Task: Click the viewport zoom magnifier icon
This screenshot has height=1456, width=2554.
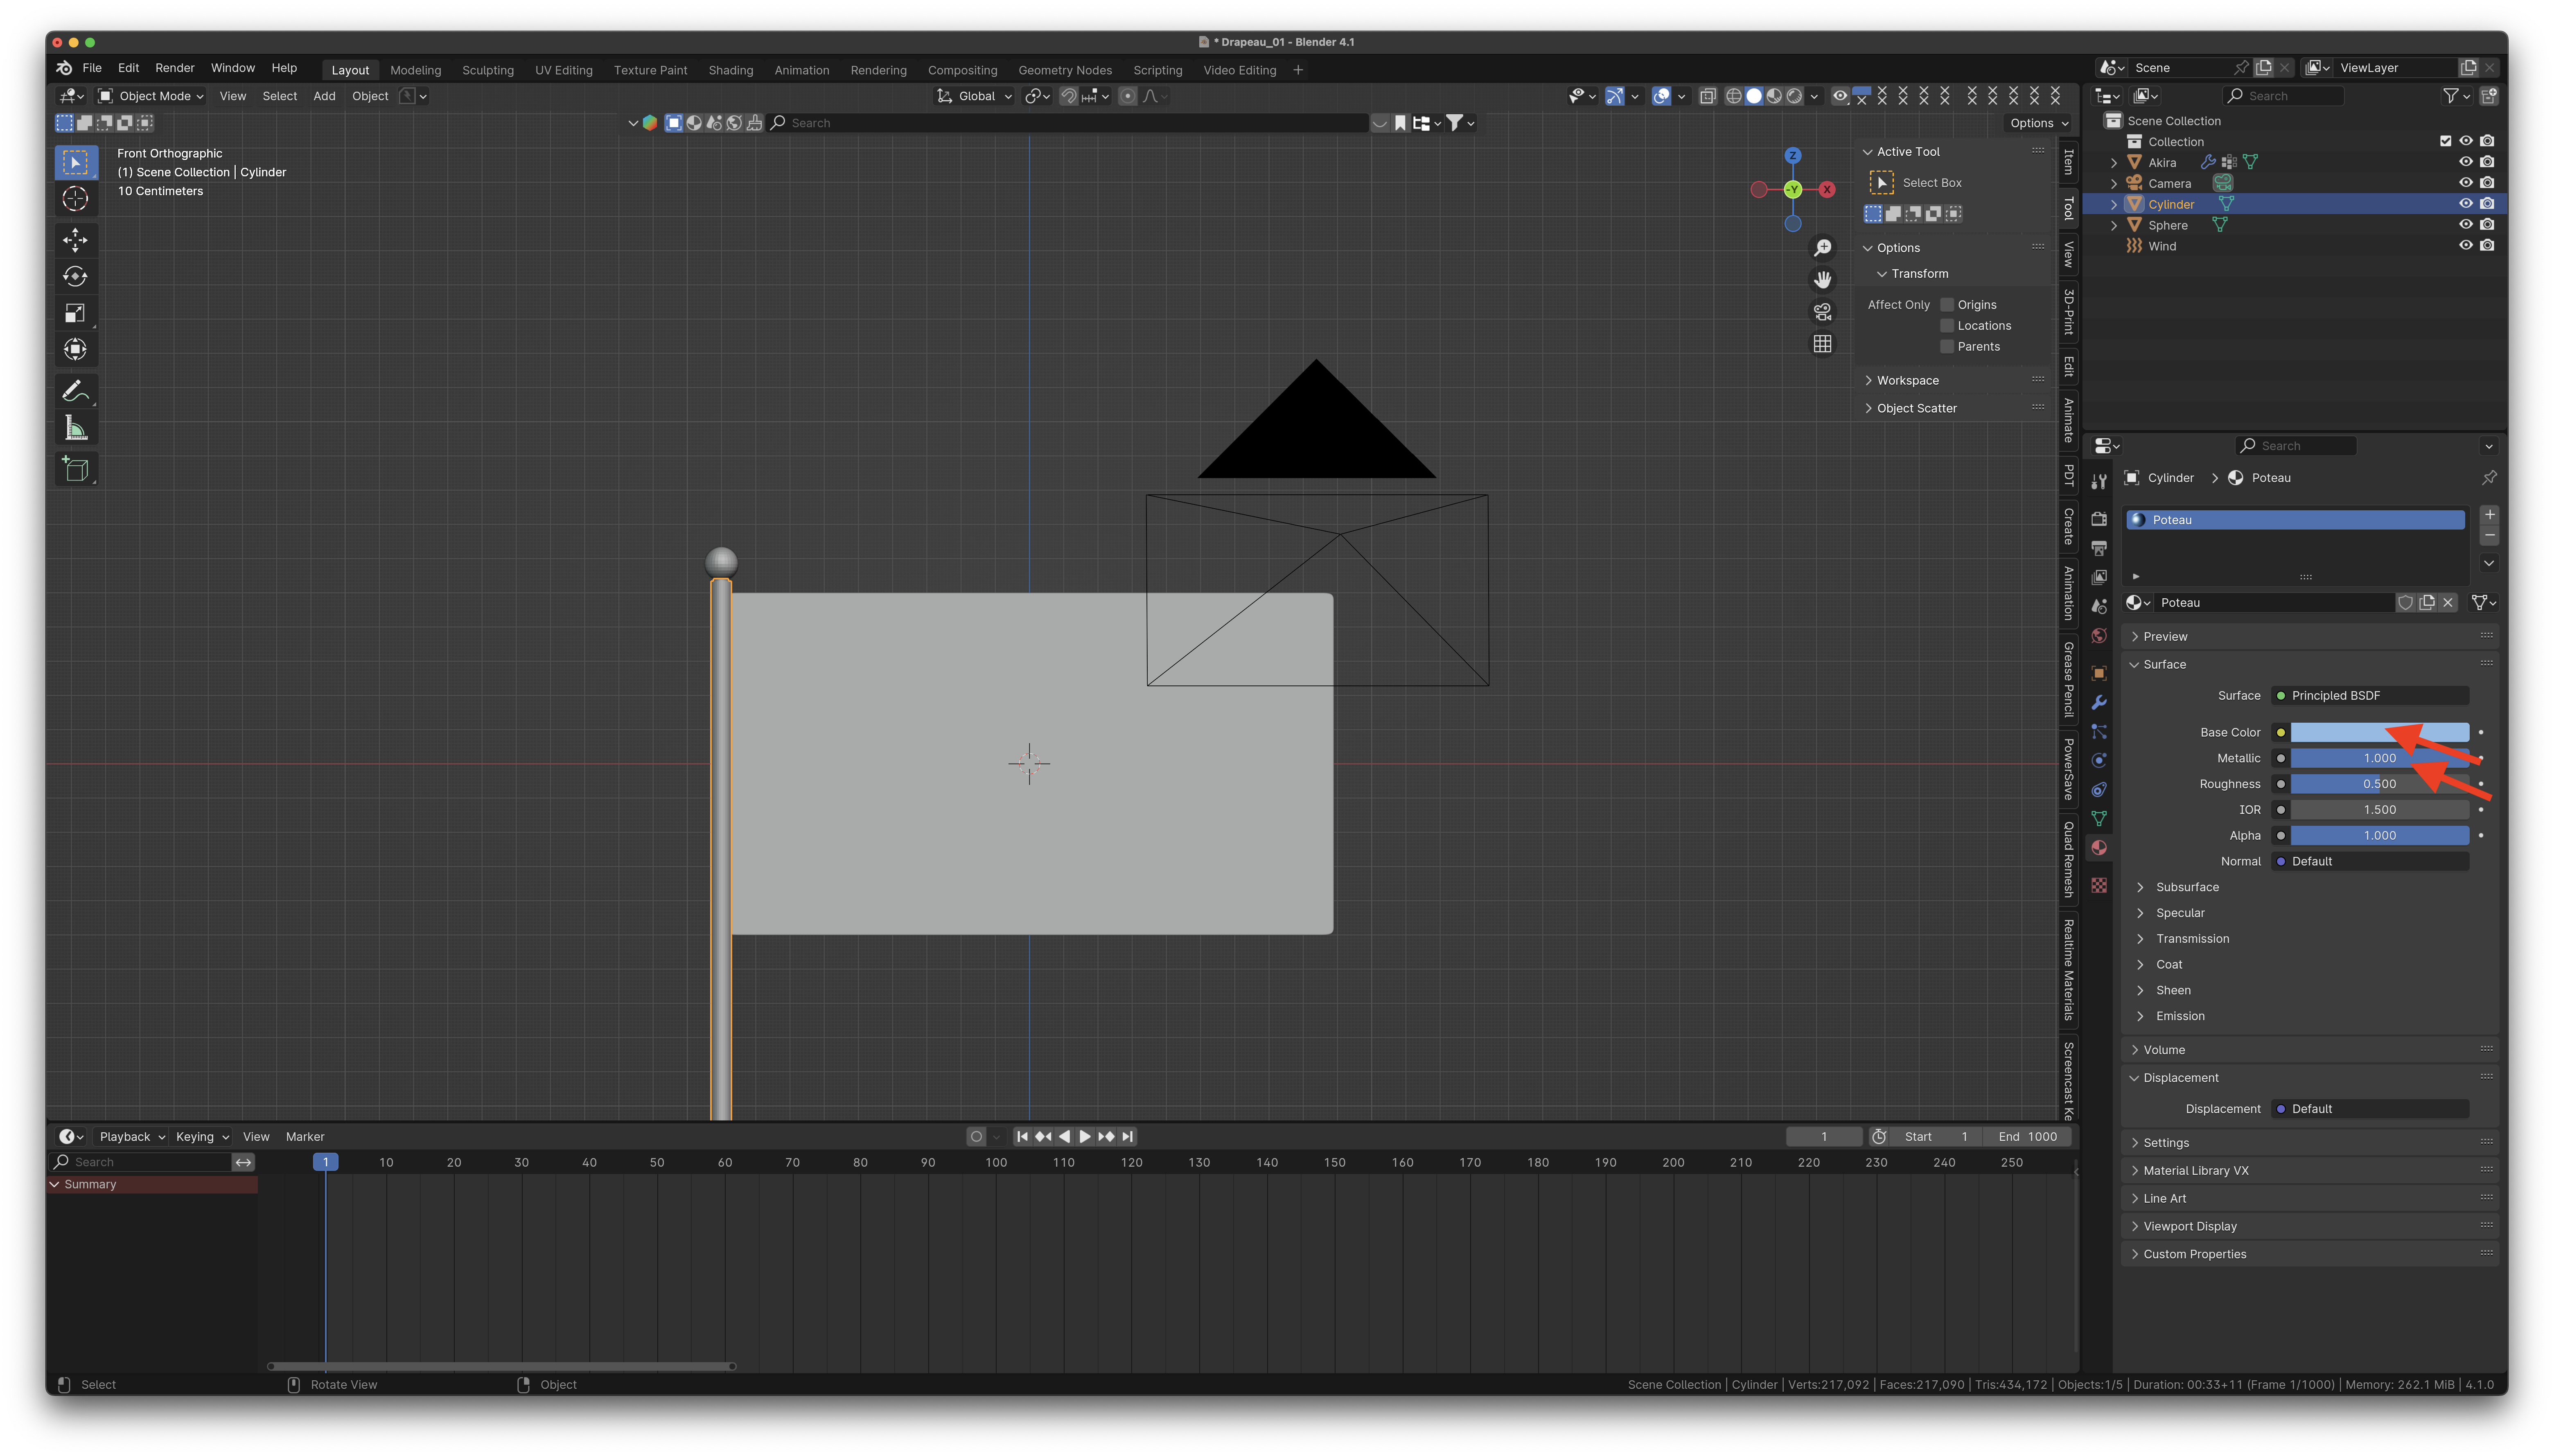Action: tap(1823, 248)
